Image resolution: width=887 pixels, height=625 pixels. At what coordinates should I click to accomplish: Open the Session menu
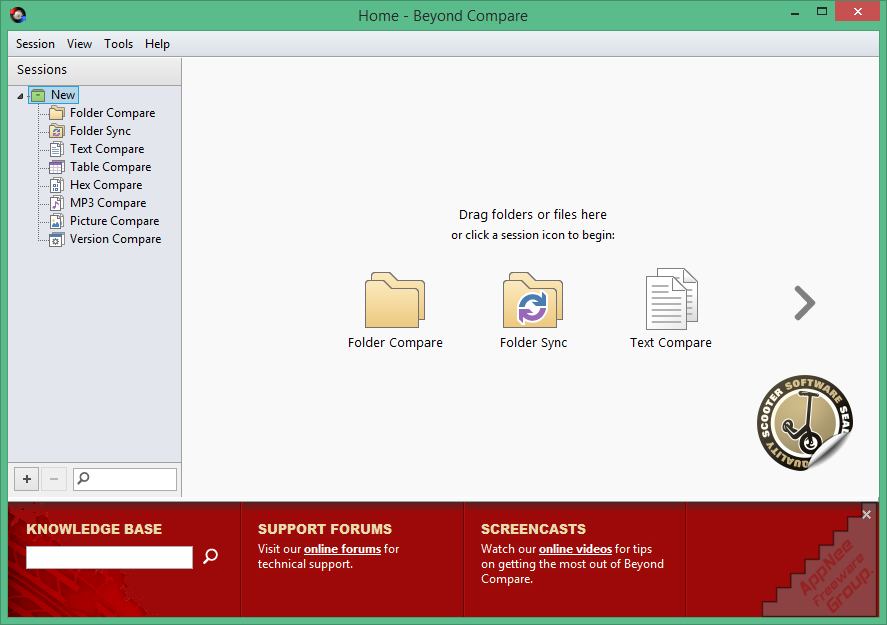pyautogui.click(x=35, y=44)
